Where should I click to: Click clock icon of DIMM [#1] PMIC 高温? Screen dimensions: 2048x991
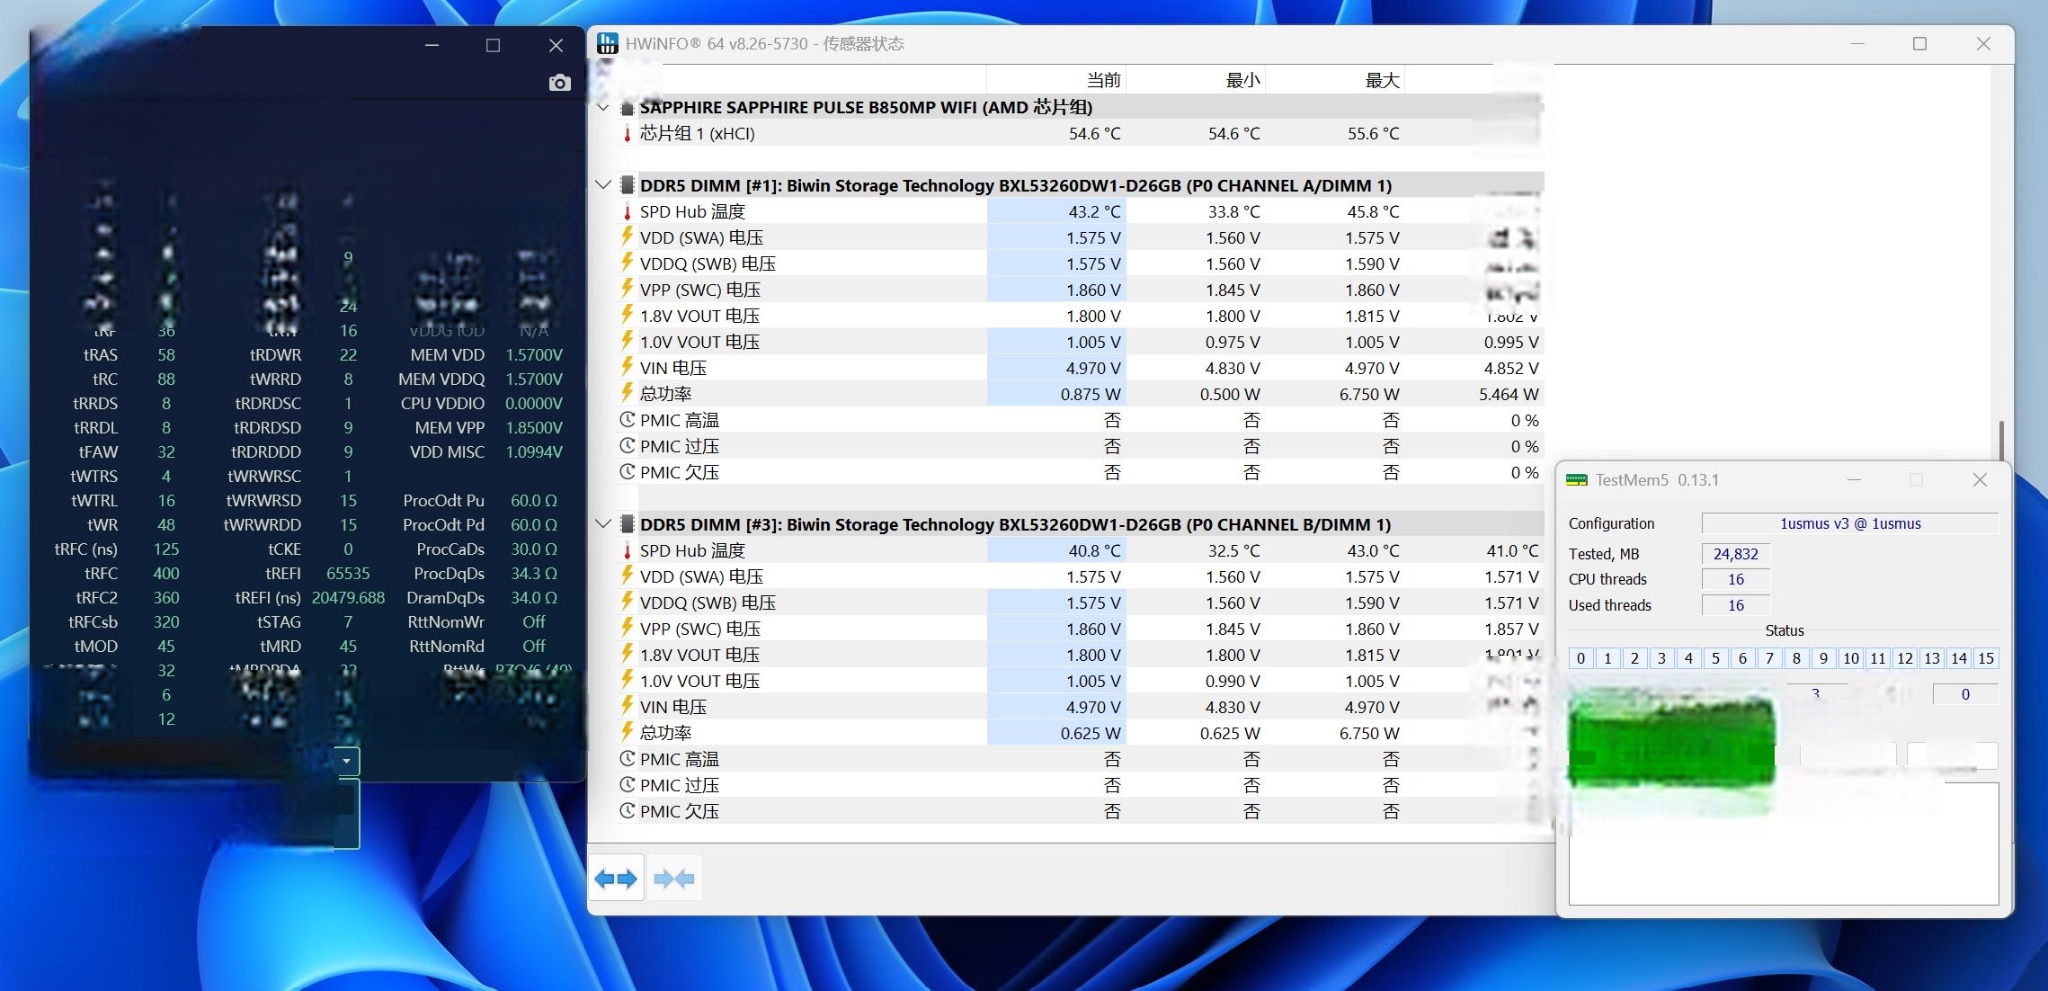(x=627, y=420)
